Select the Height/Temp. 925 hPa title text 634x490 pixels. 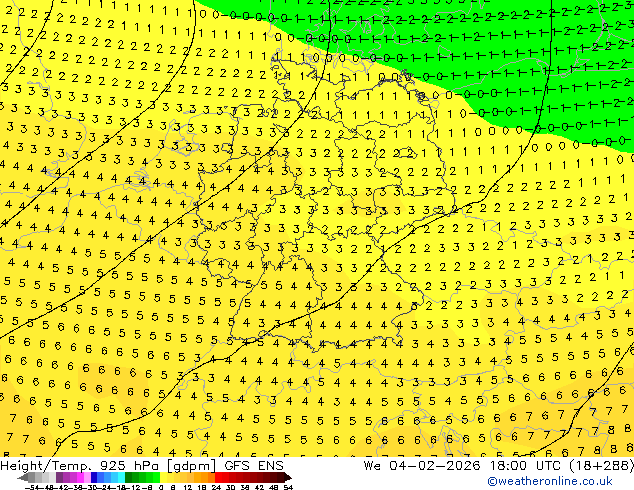pos(82,466)
